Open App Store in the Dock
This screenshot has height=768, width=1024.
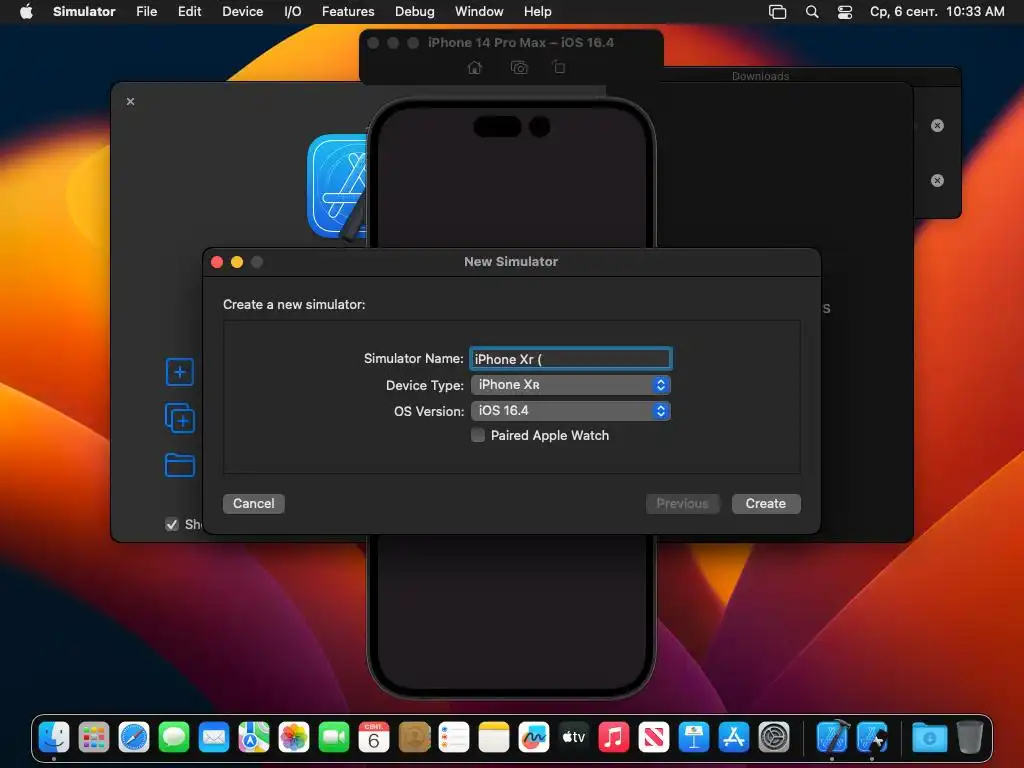coord(734,737)
